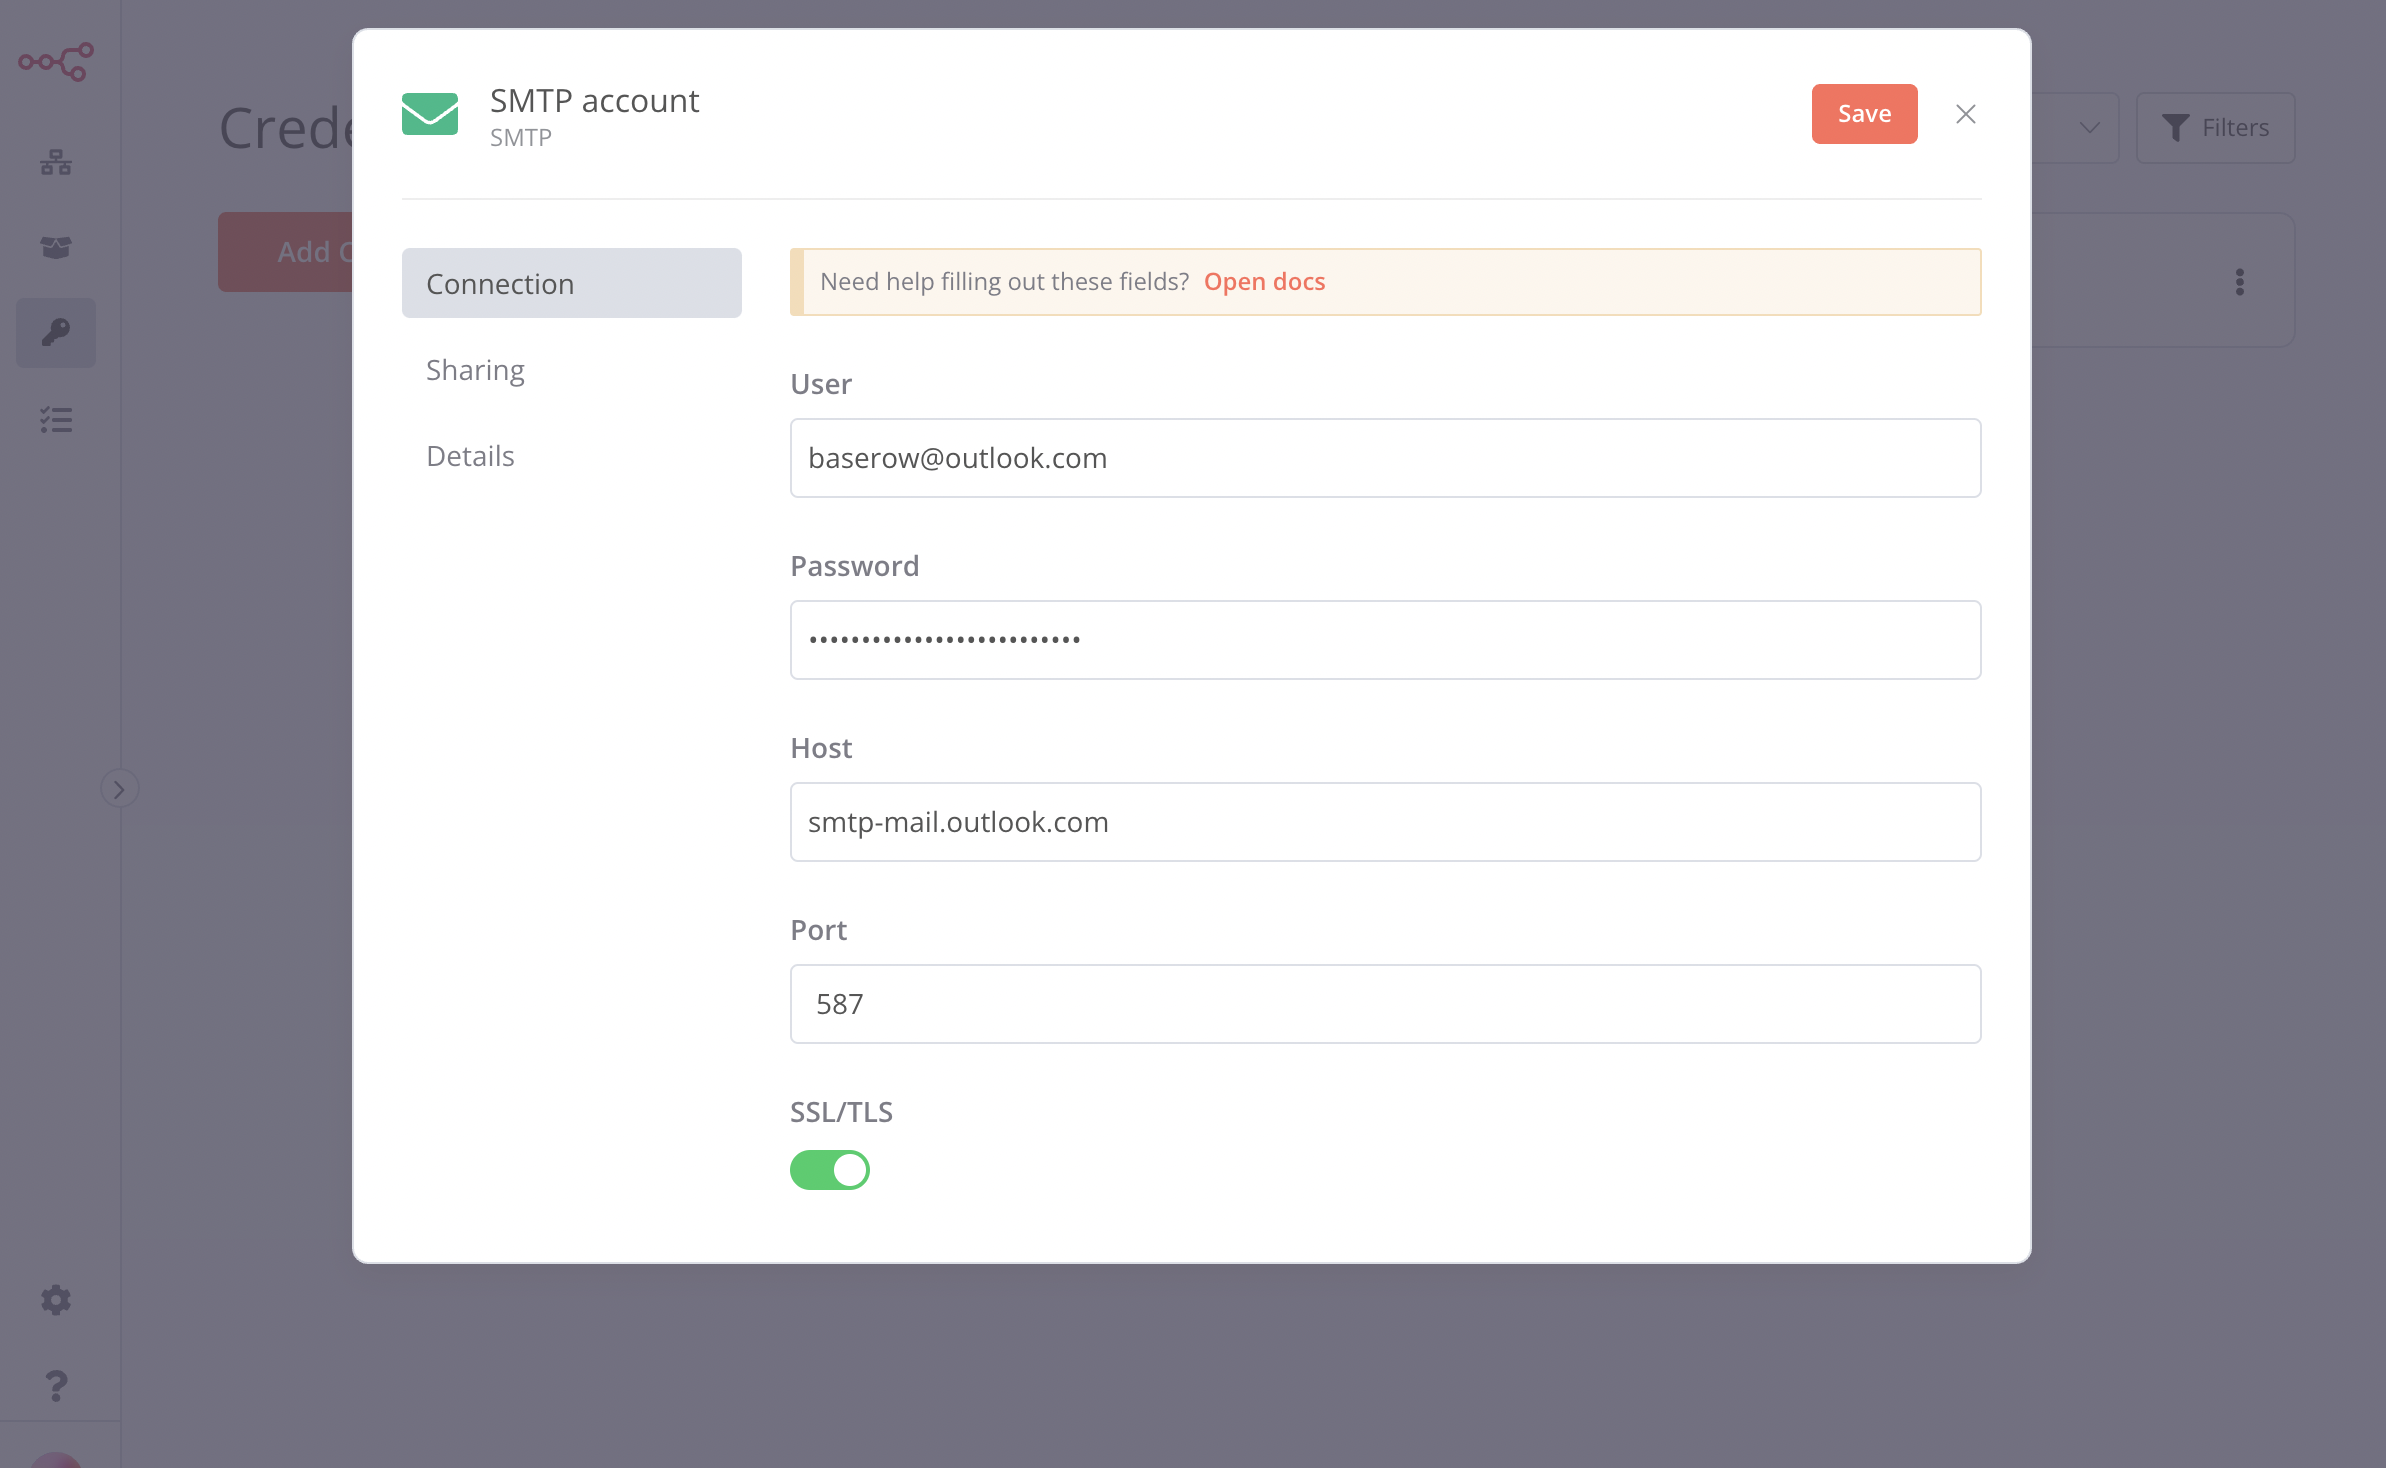Open Credentials via sidebar key icon
The width and height of the screenshot is (2386, 1468).
[x=56, y=332]
